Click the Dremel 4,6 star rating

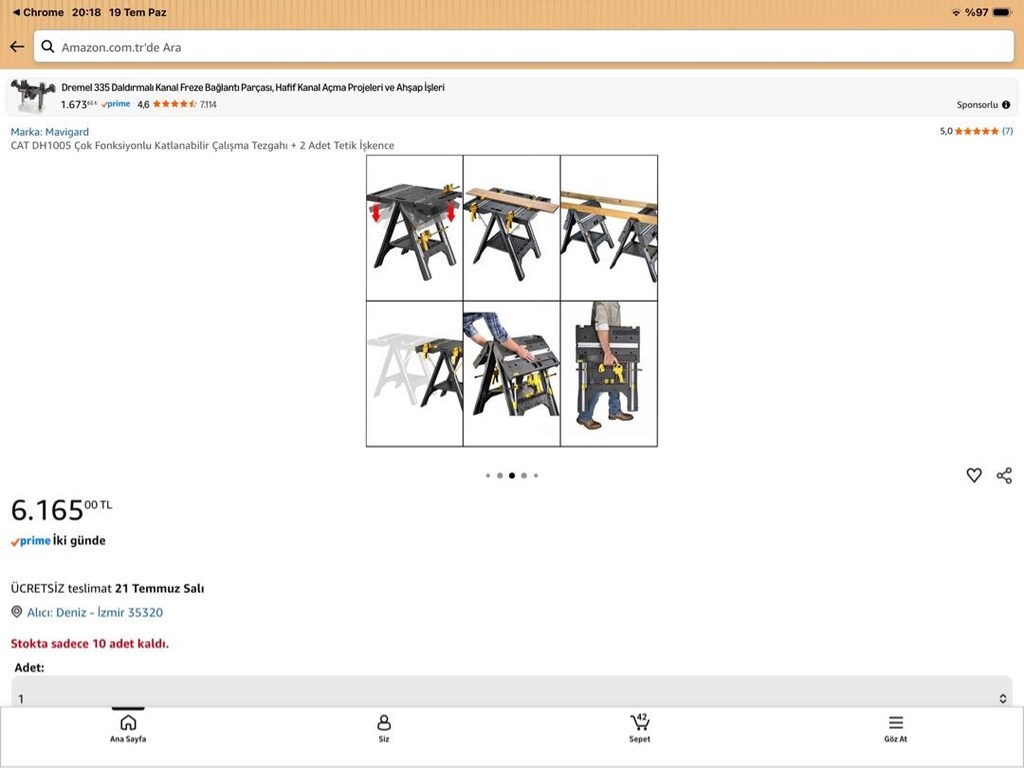(x=167, y=104)
